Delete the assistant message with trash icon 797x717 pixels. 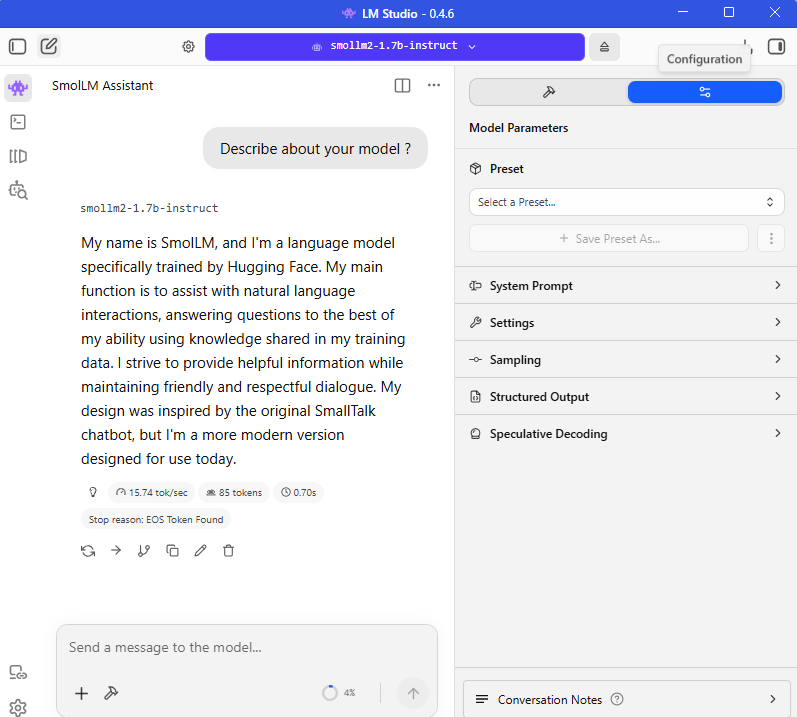click(x=228, y=550)
